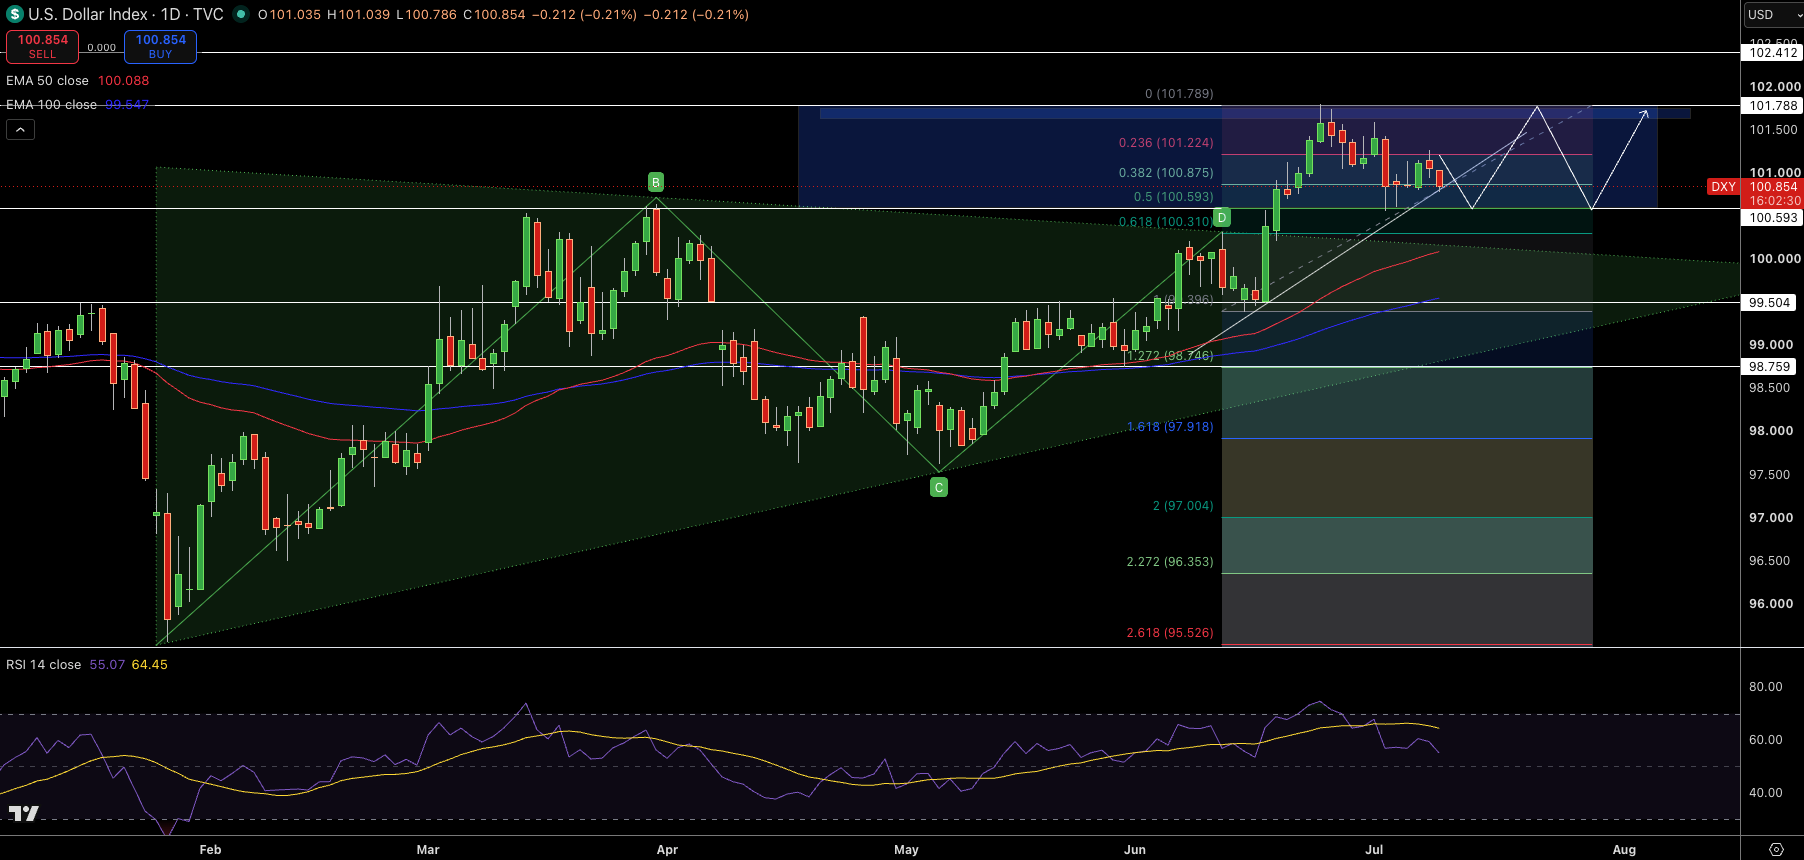Viewport: 1804px width, 860px height.
Task: Collapse the indicator legend chevron
Action: 20,129
